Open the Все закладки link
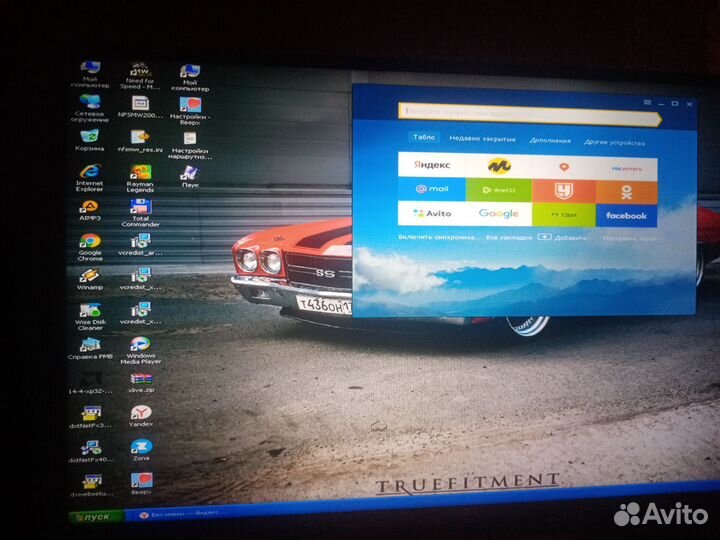 click(509, 238)
